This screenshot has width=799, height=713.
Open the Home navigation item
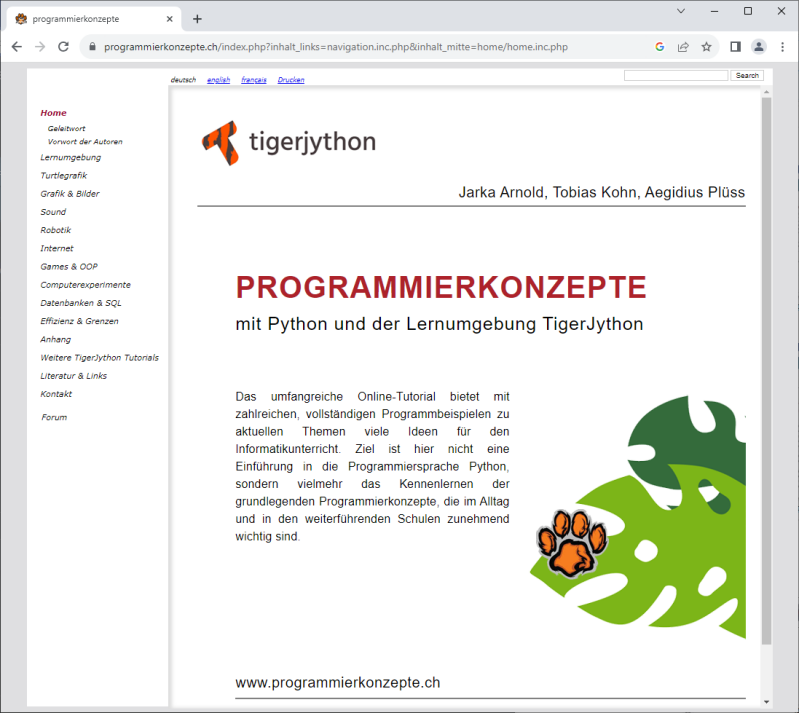[54, 113]
